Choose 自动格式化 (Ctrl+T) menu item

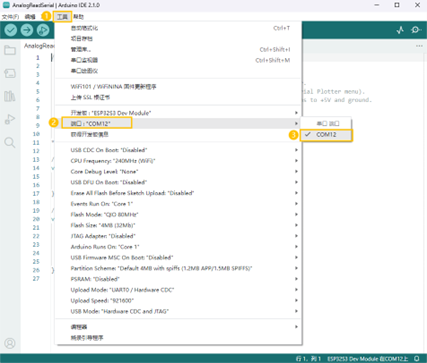(178, 28)
